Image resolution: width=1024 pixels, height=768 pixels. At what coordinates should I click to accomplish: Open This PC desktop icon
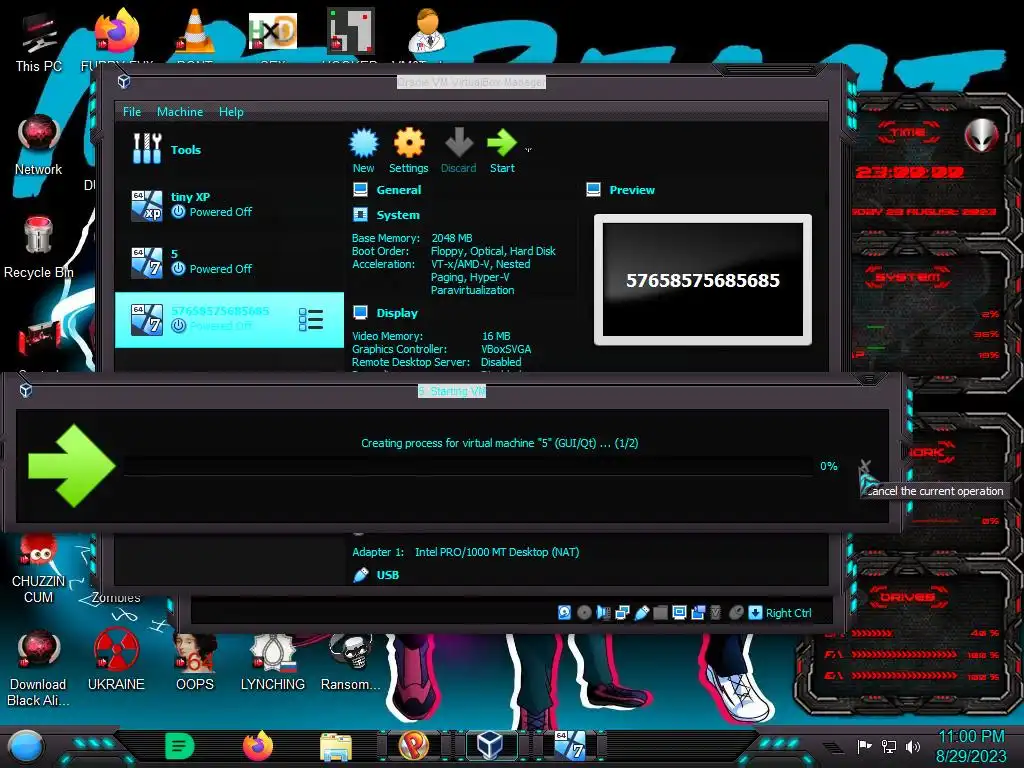coord(39,42)
